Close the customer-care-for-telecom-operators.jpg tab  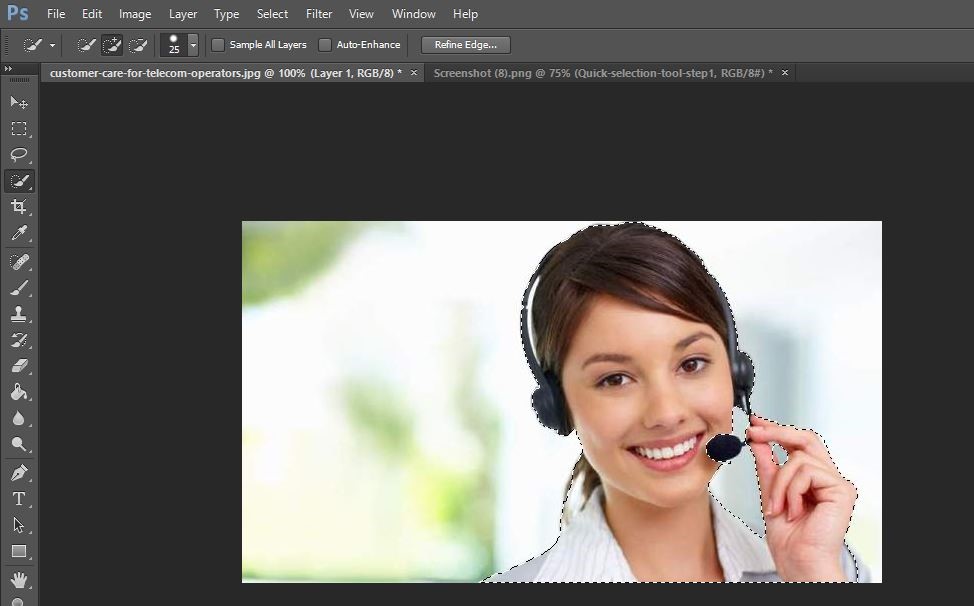pos(414,73)
